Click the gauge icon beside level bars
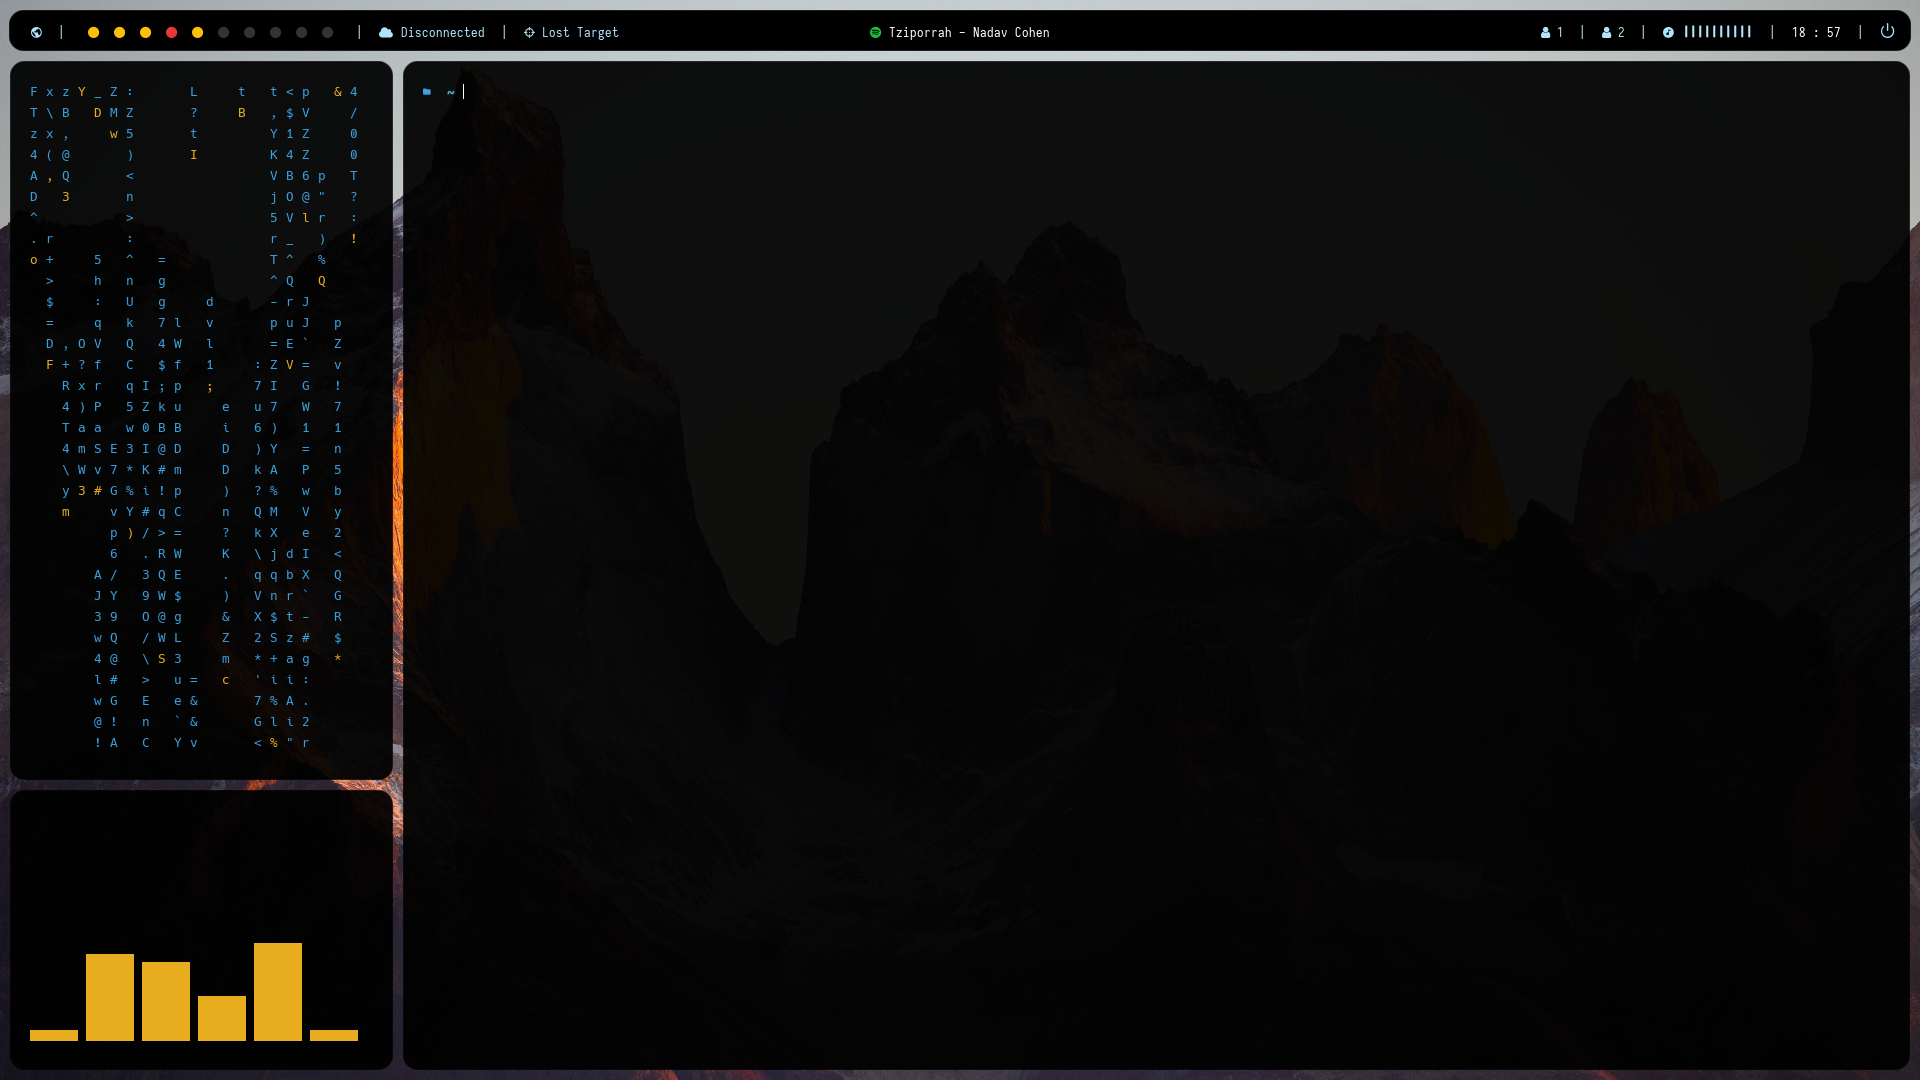Viewport: 1920px width, 1080px height. [x=1668, y=32]
